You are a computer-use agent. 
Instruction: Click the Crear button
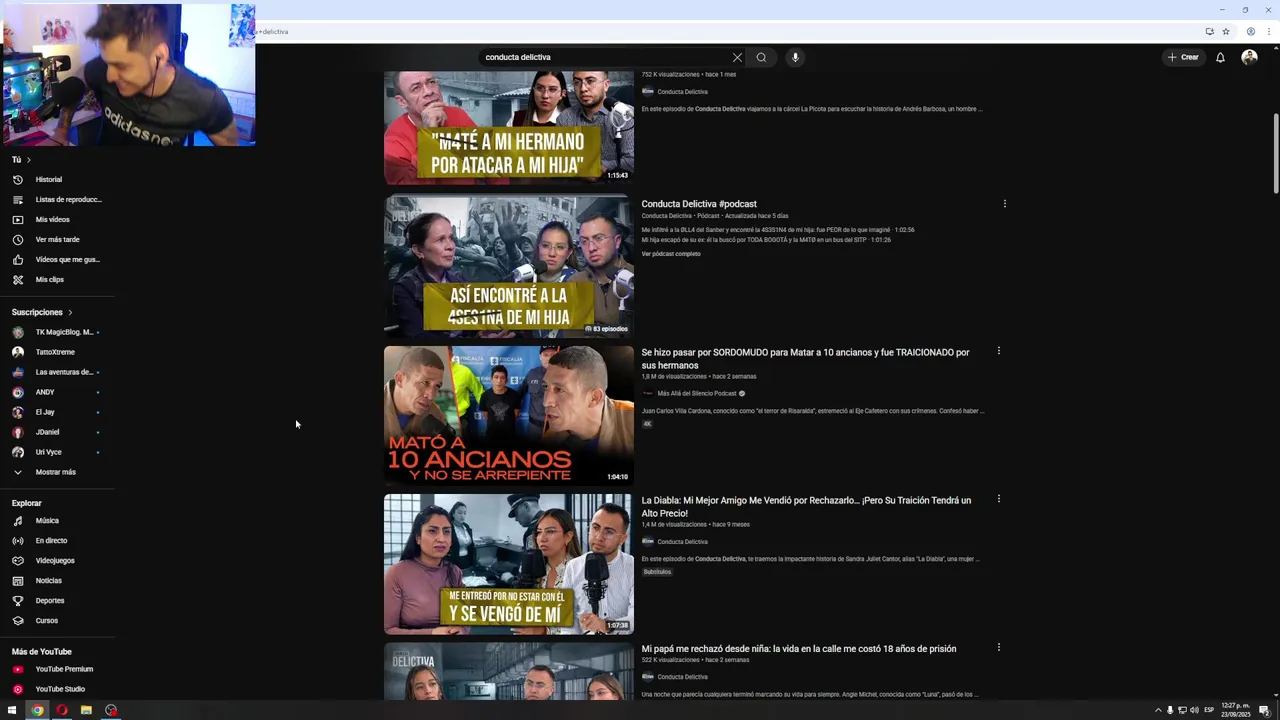[x=1183, y=57]
